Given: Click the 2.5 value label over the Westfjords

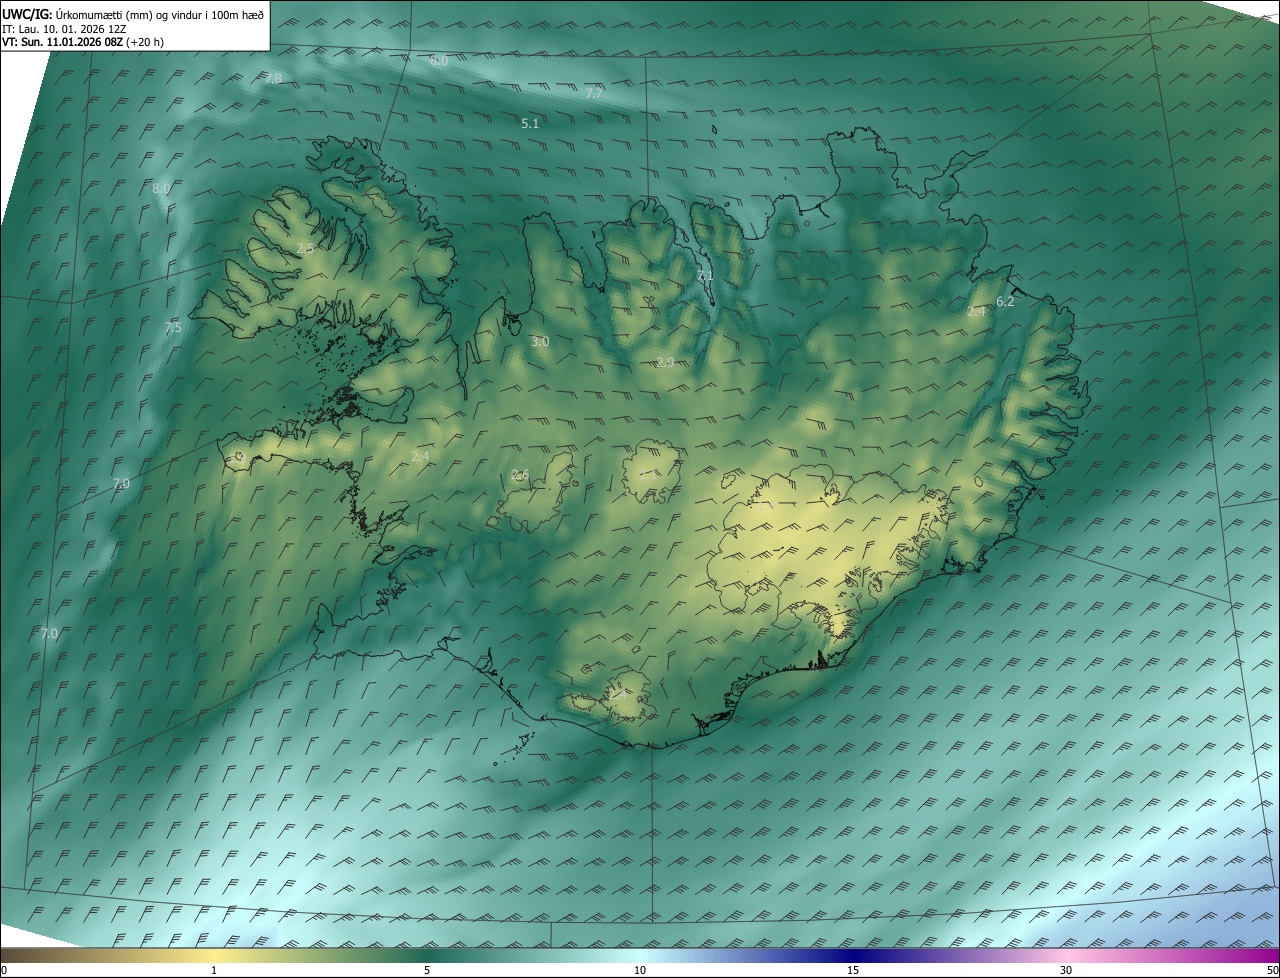Looking at the screenshot, I should click(x=305, y=248).
